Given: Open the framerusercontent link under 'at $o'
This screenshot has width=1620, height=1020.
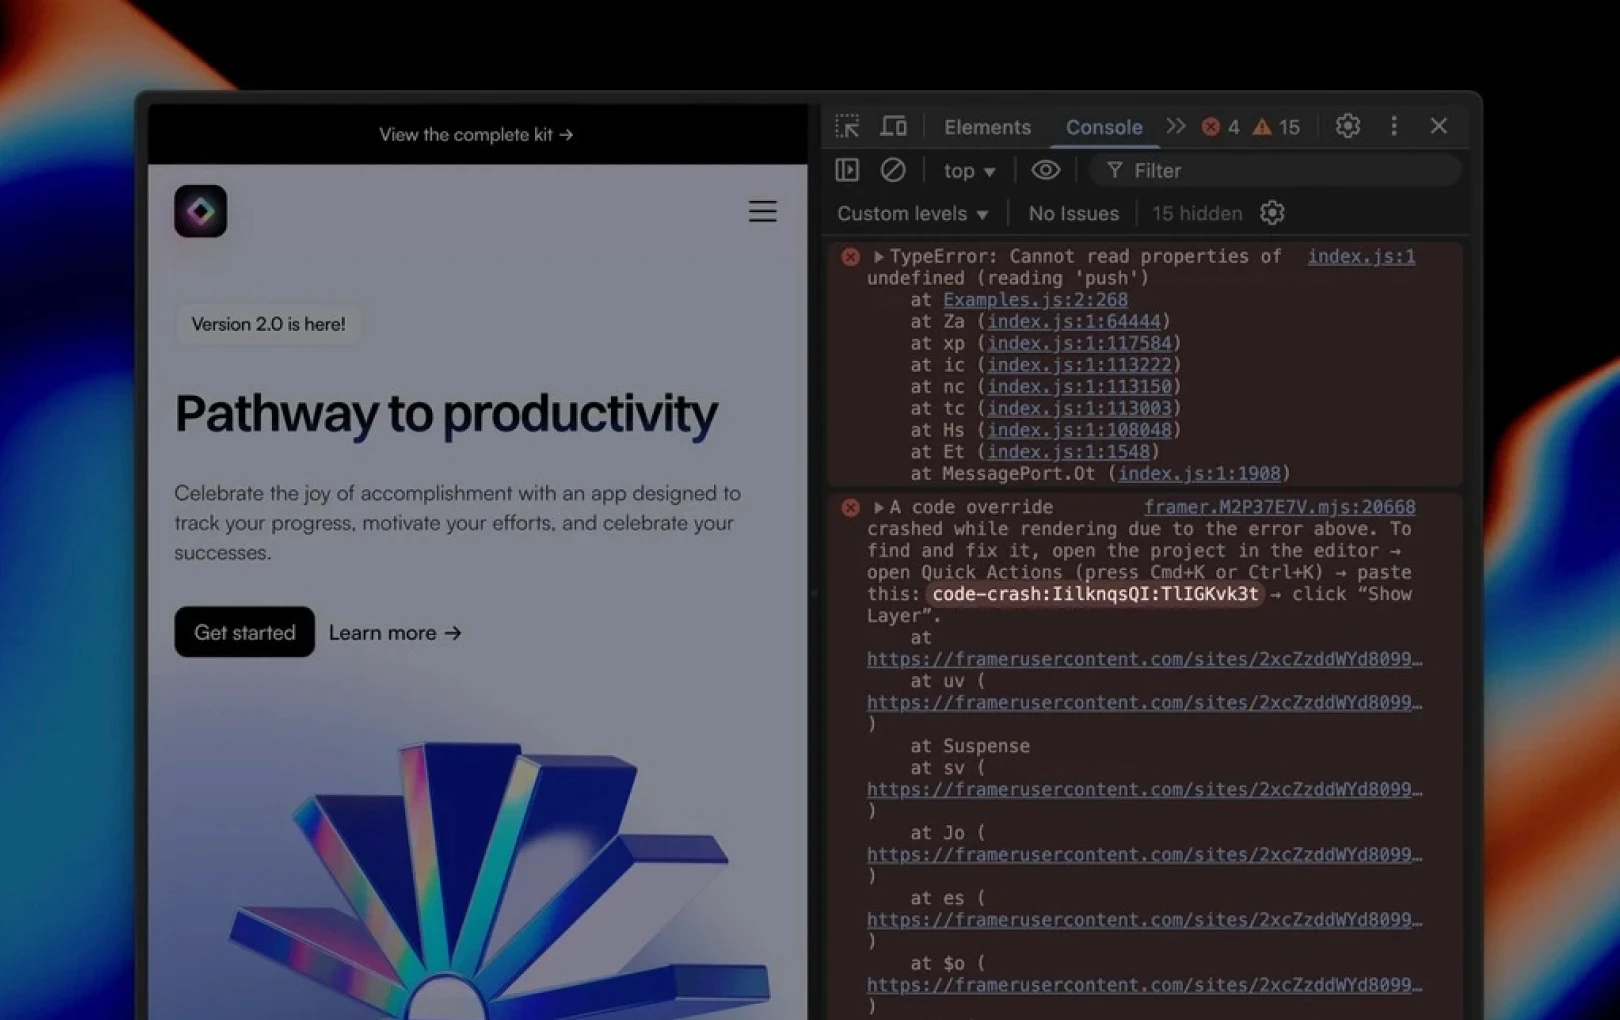Looking at the screenshot, I should click(x=1144, y=985).
